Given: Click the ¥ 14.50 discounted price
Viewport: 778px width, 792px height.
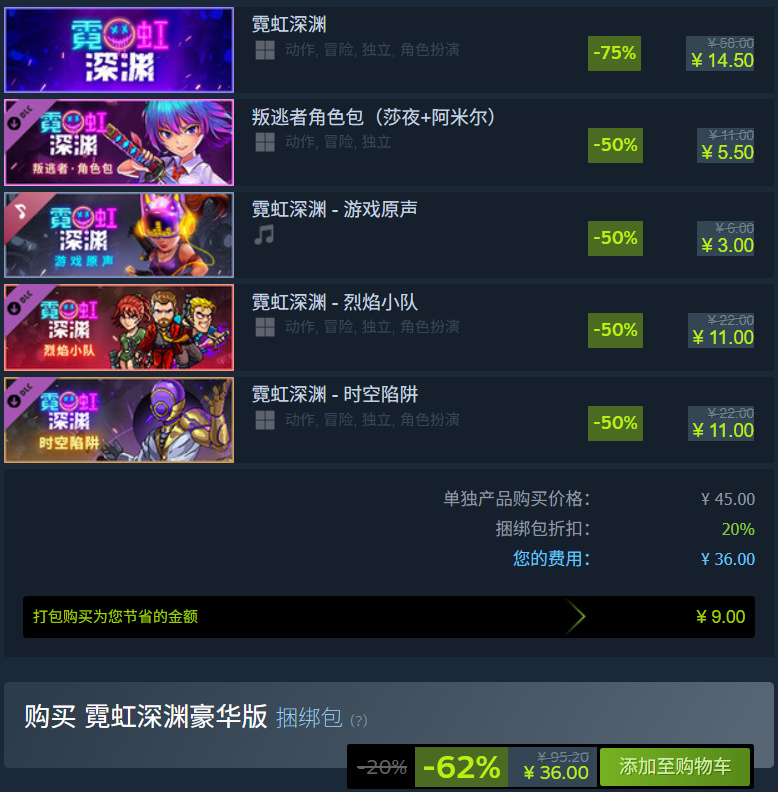Looking at the screenshot, I should tap(722, 61).
